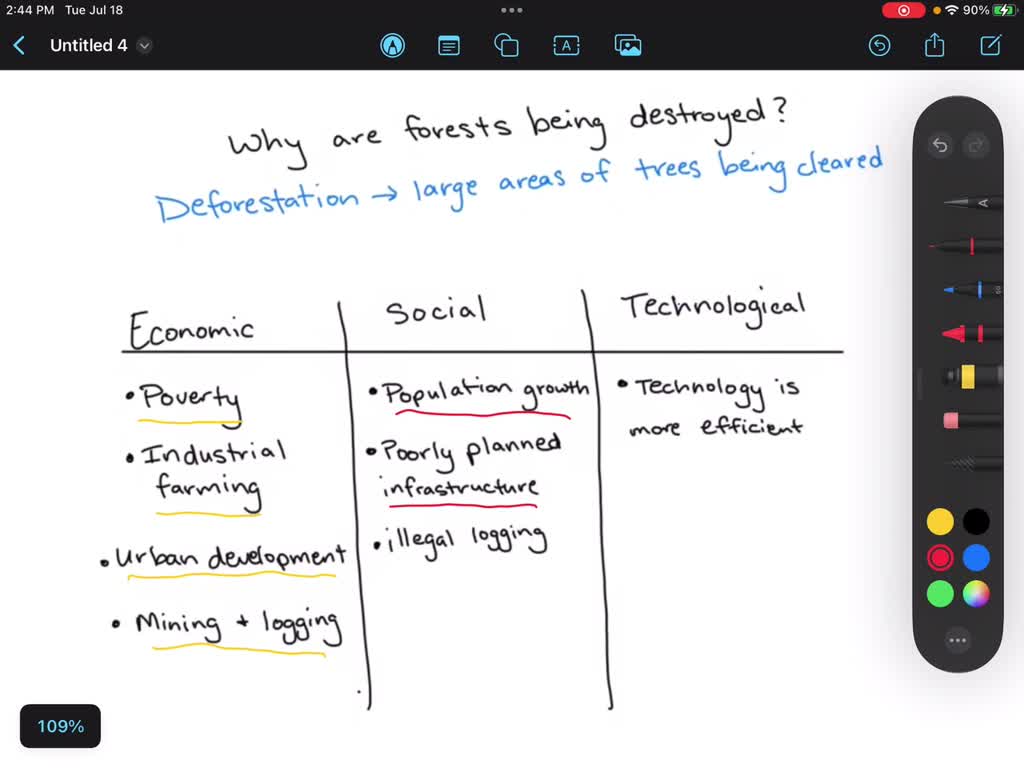Open the sticky note tool
The width and height of the screenshot is (1024, 768).
coord(449,46)
